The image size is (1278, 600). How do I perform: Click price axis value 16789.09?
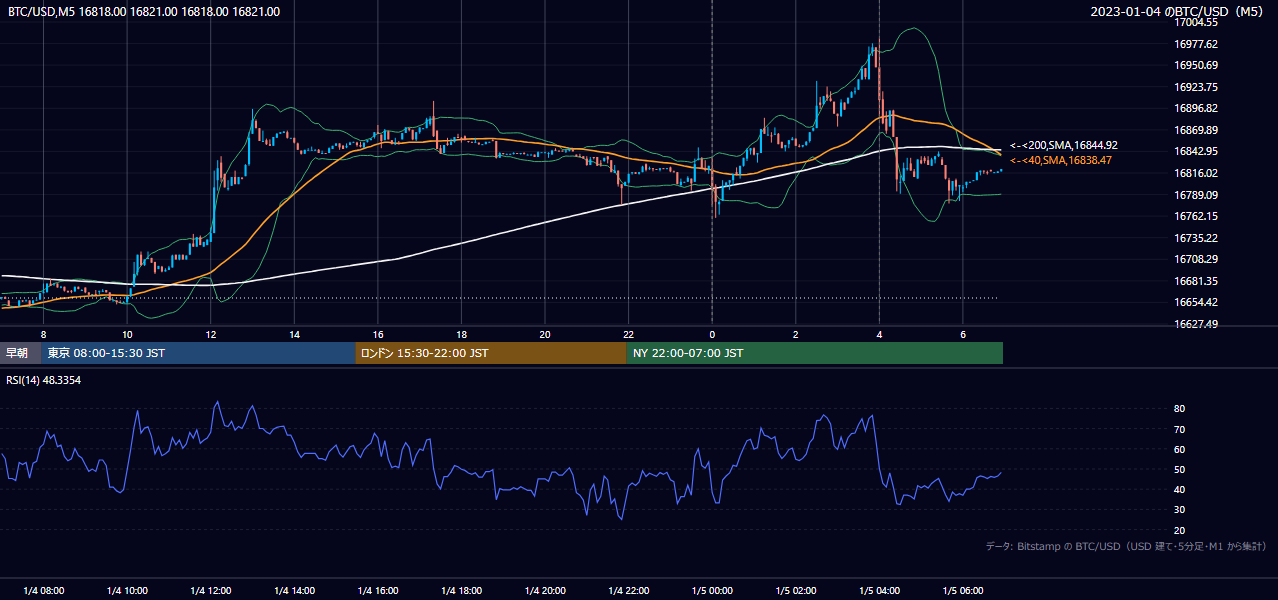click(1196, 195)
